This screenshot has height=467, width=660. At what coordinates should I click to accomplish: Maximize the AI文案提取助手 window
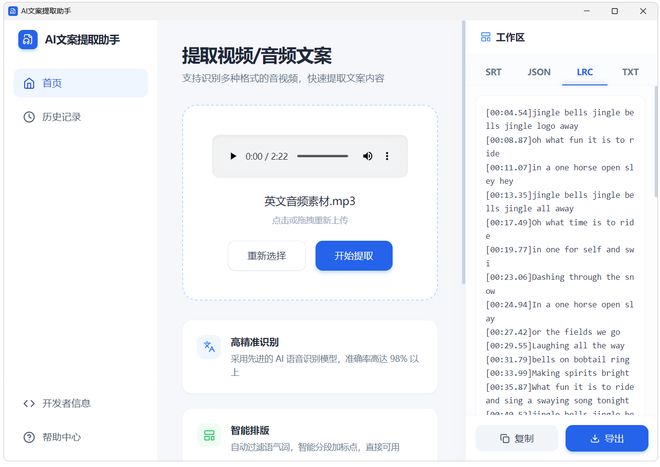(x=615, y=11)
